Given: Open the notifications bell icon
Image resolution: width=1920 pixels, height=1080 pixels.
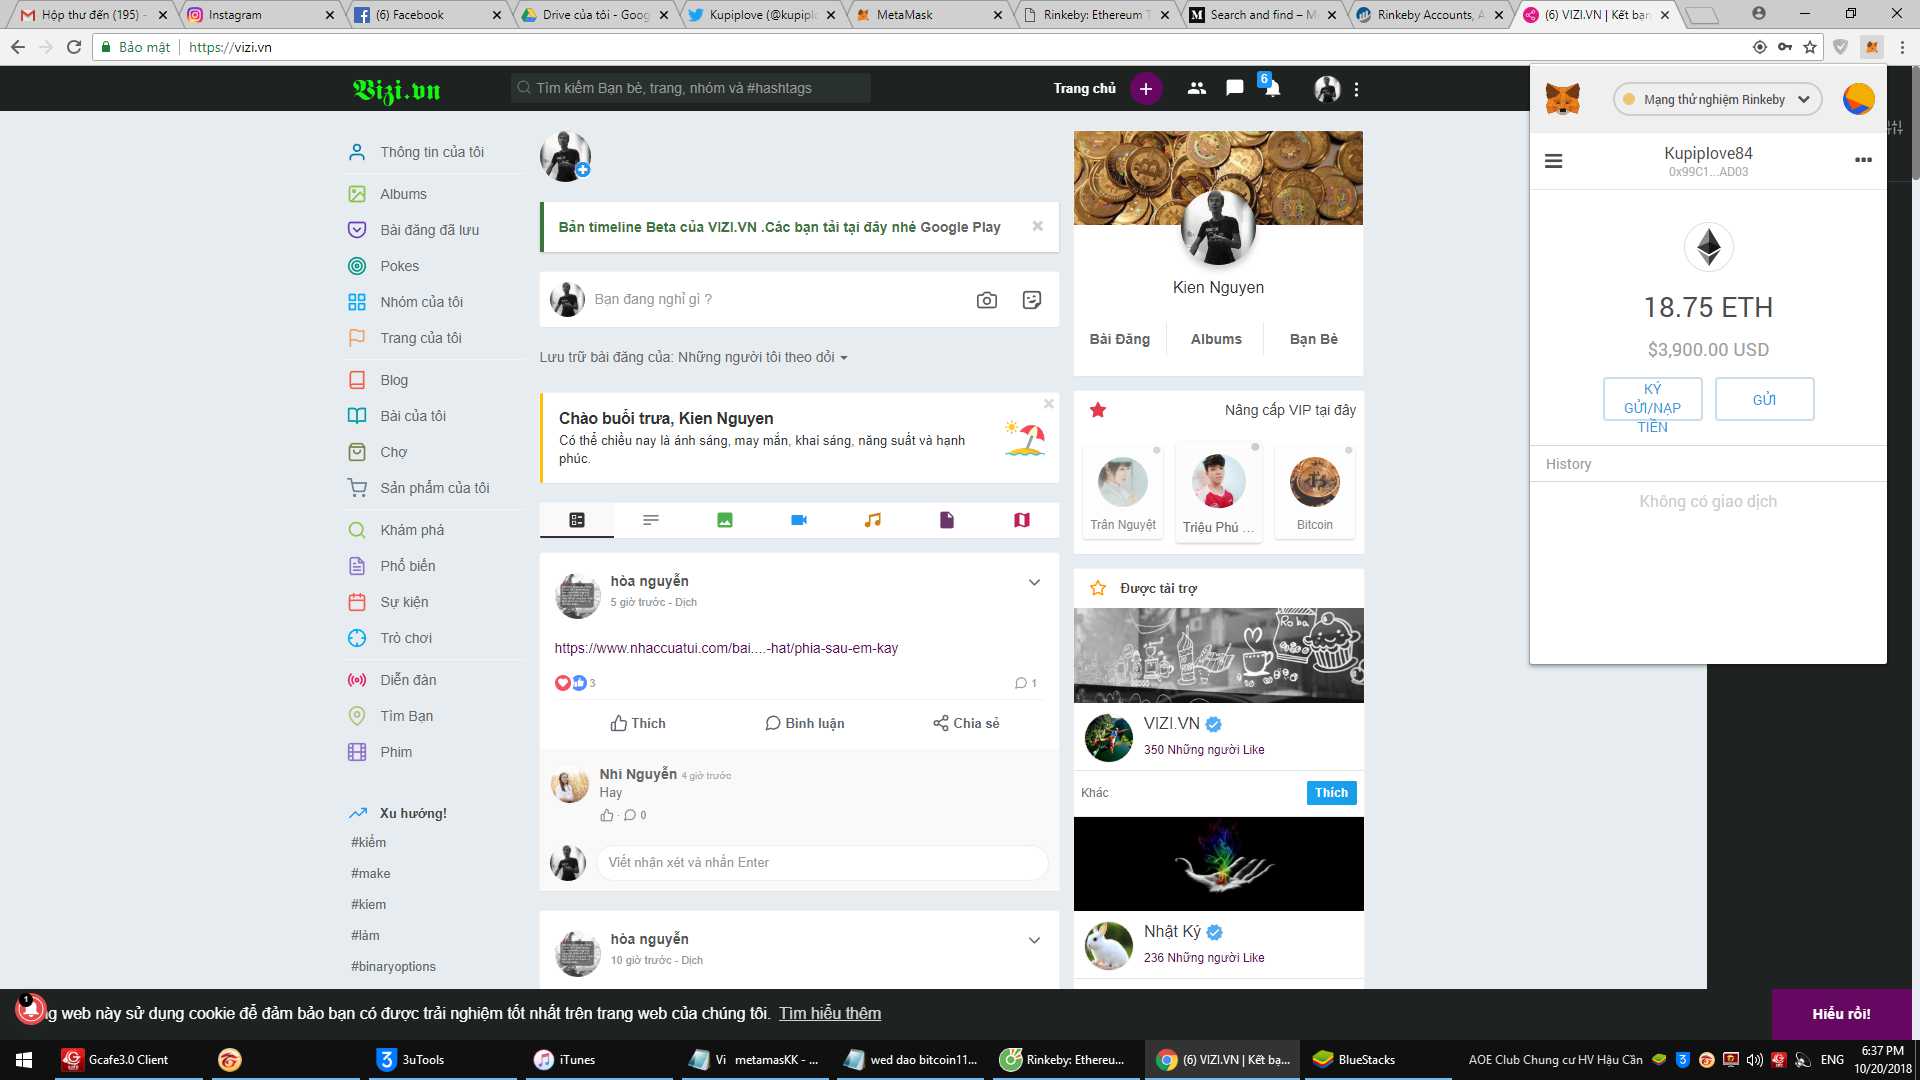Looking at the screenshot, I should 1272,89.
